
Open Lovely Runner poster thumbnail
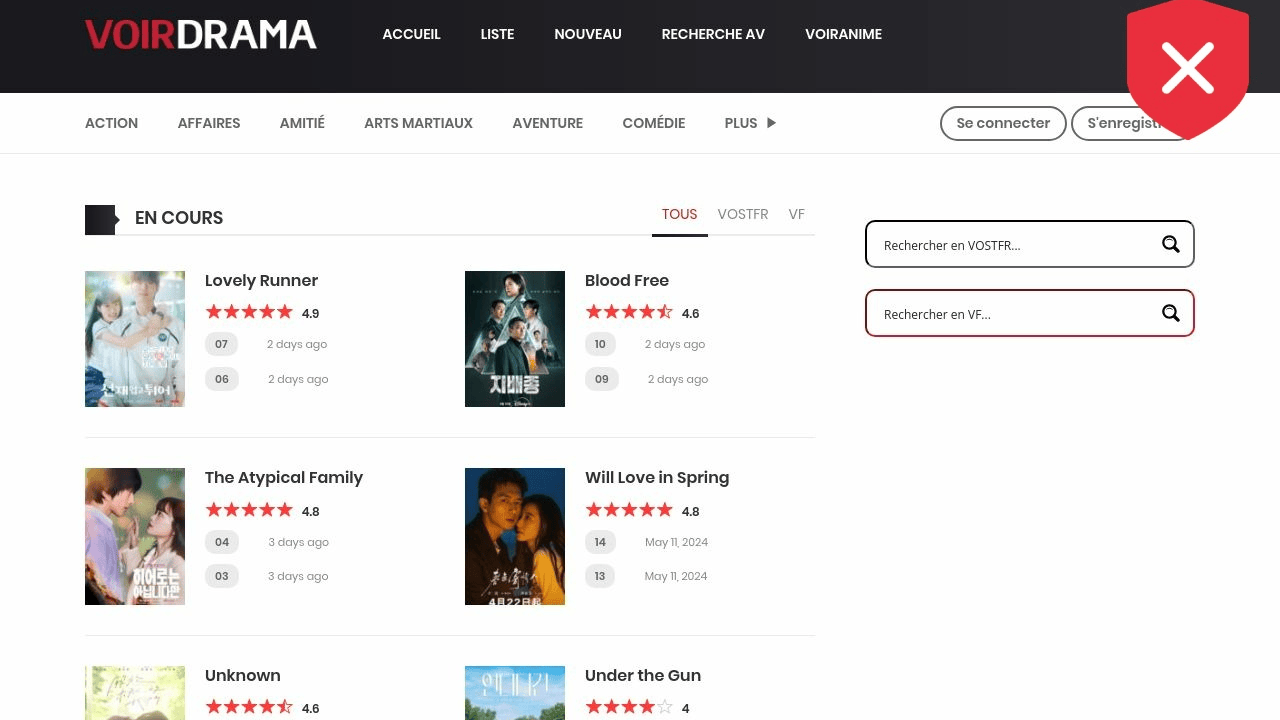click(x=135, y=339)
